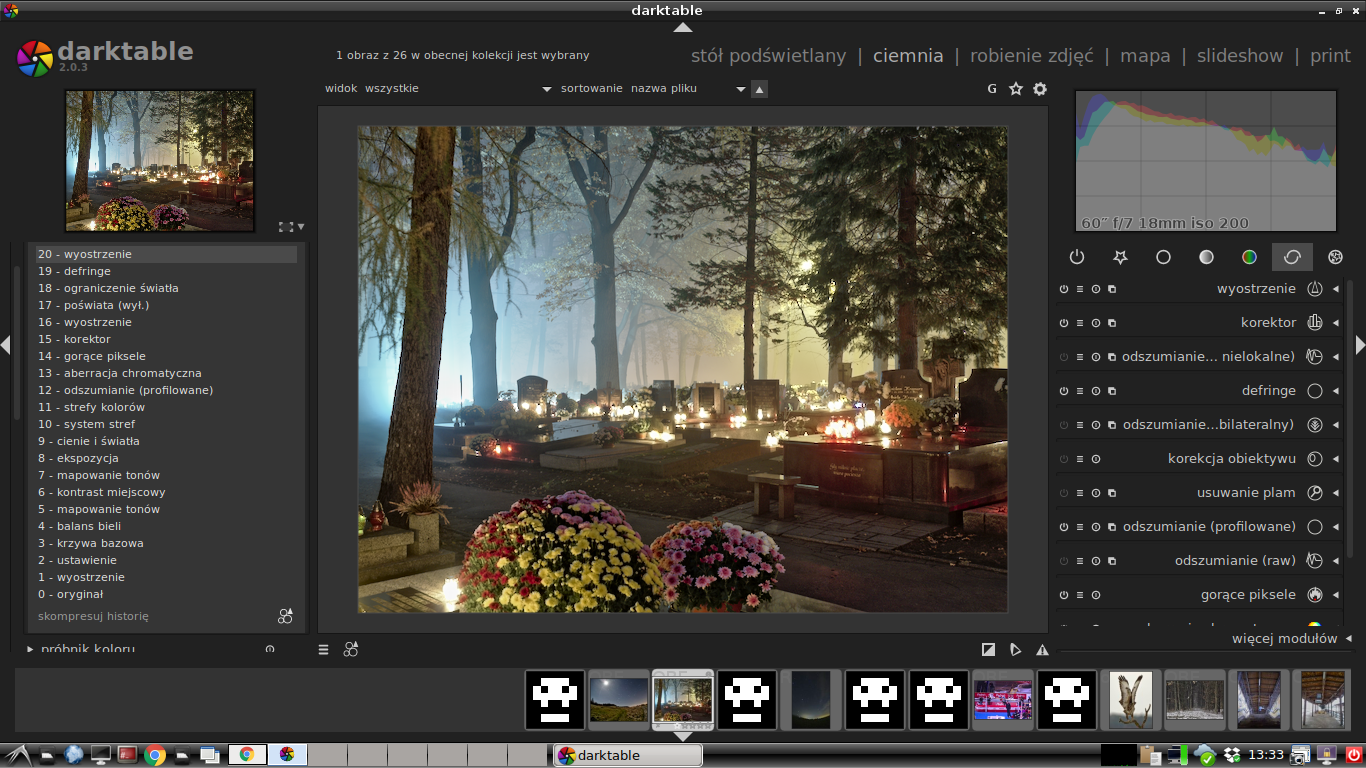Open presets menu for the korektor module
Viewport: 1366px width, 768px height.
pos(1080,323)
